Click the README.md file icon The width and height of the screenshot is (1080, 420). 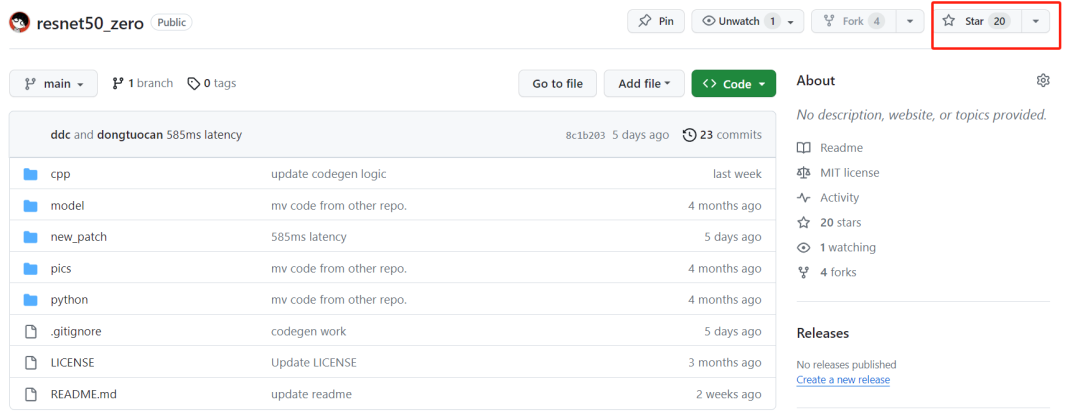tap(30, 395)
